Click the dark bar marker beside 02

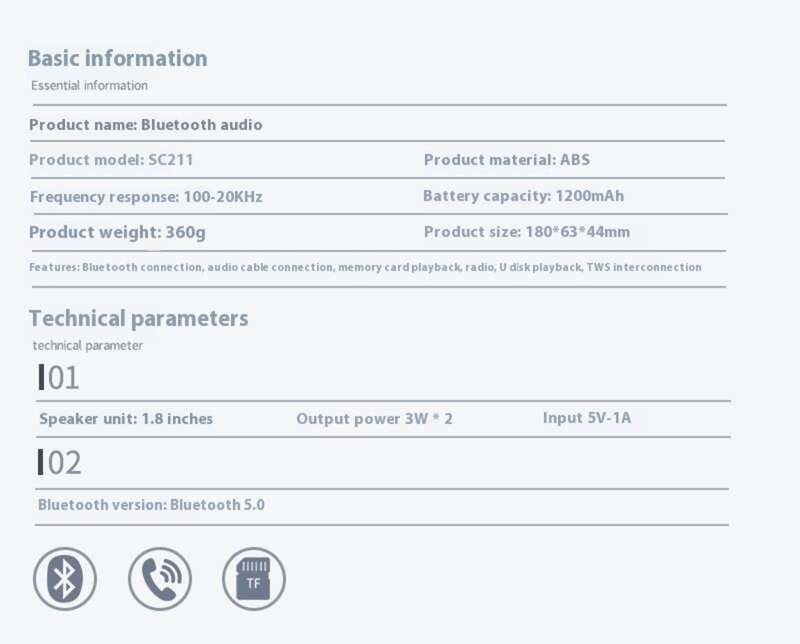click(40, 462)
